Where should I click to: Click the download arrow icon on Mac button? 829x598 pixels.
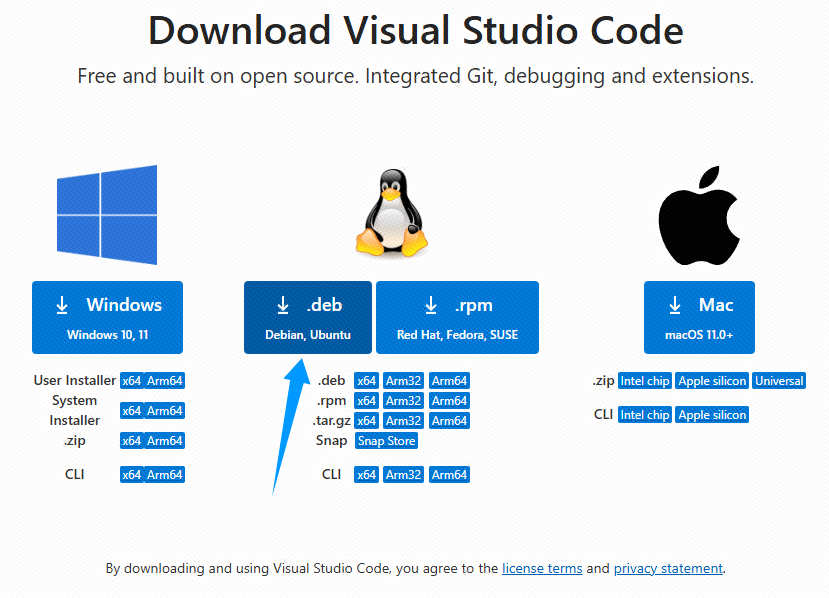[675, 305]
